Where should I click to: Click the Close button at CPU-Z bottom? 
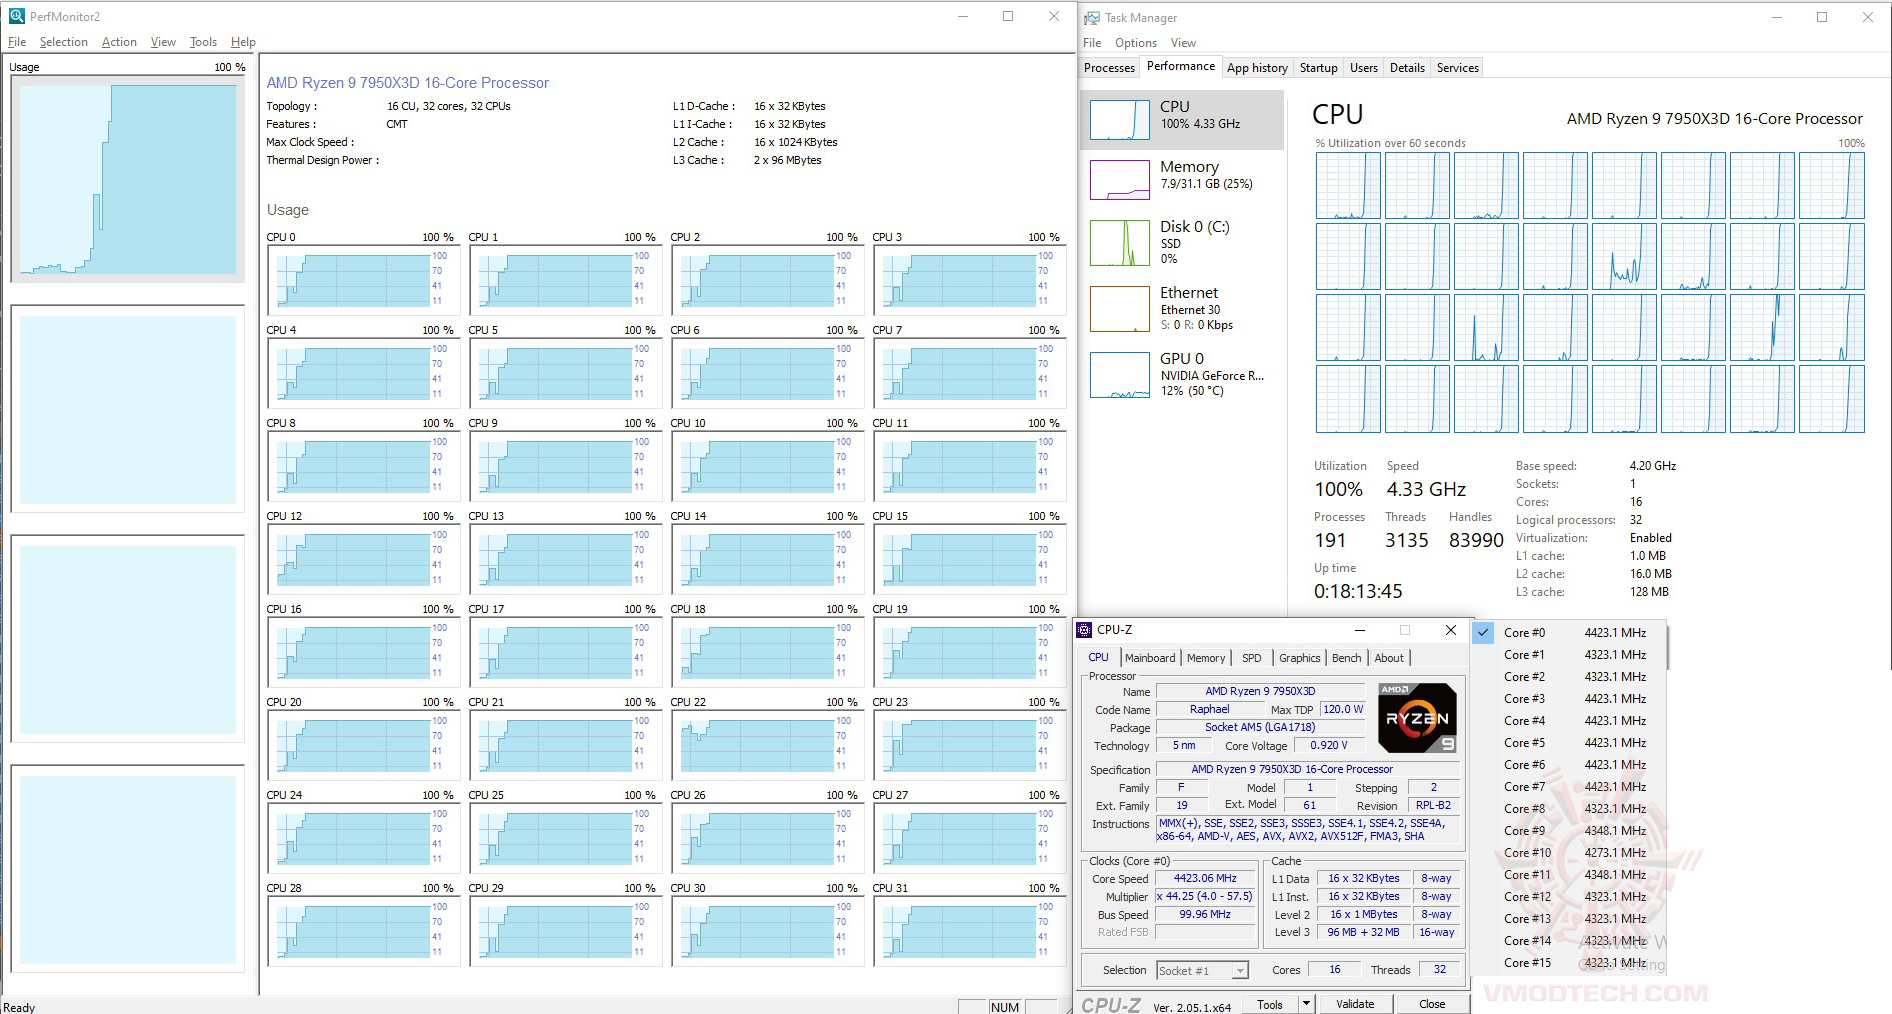click(x=1432, y=1004)
